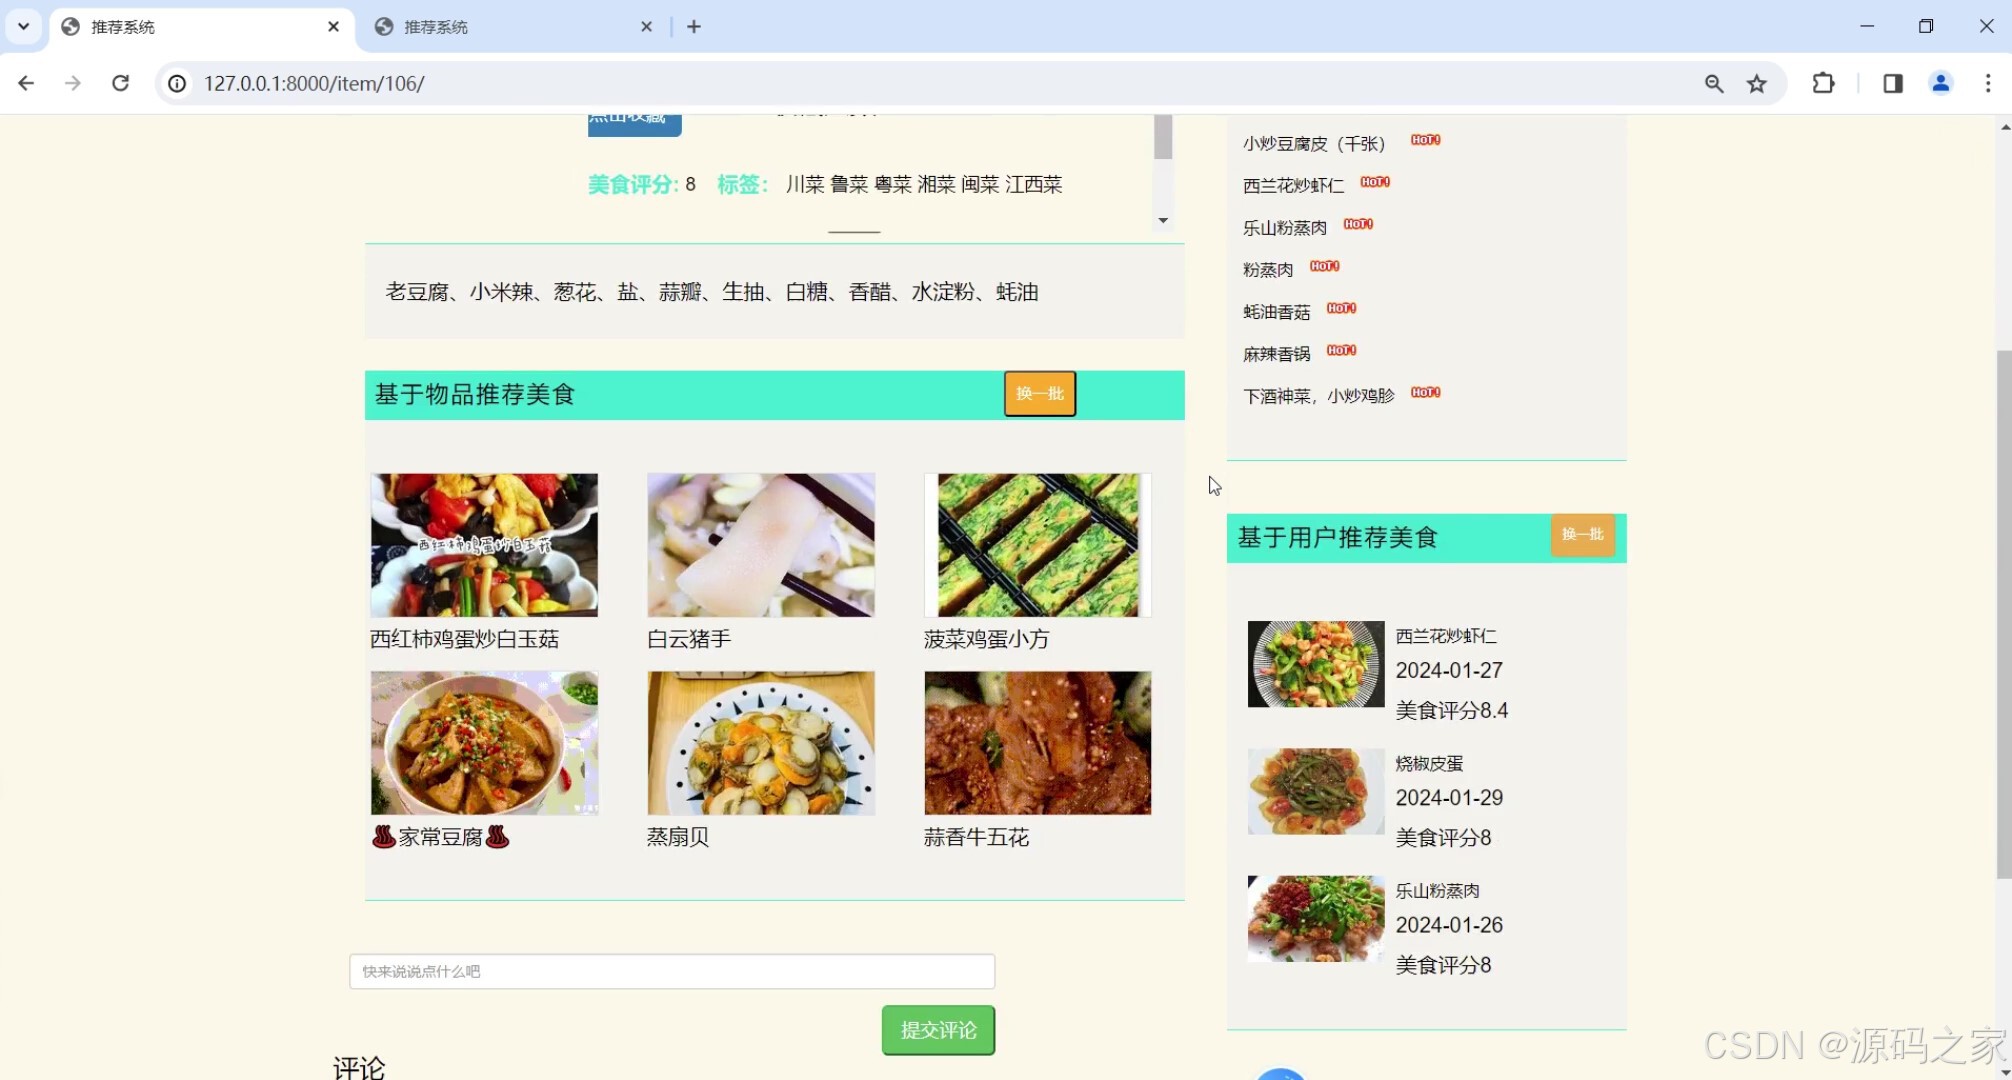
Task: Click the zoom magnifier icon in the address bar
Action: pyautogui.click(x=1713, y=84)
